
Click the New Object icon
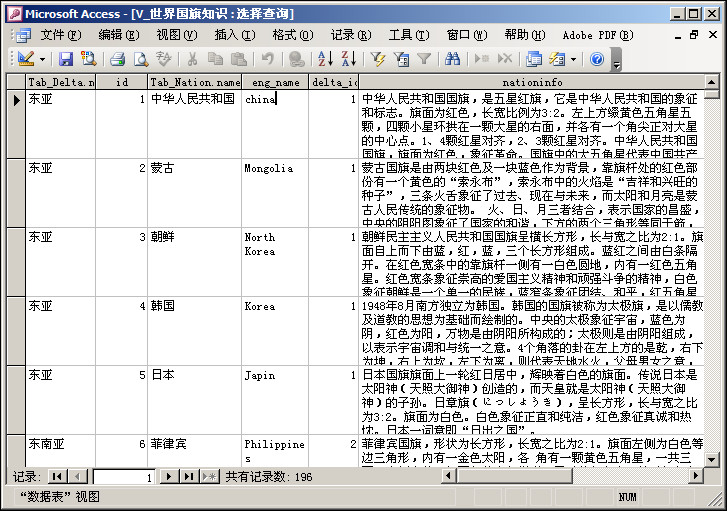(x=557, y=59)
